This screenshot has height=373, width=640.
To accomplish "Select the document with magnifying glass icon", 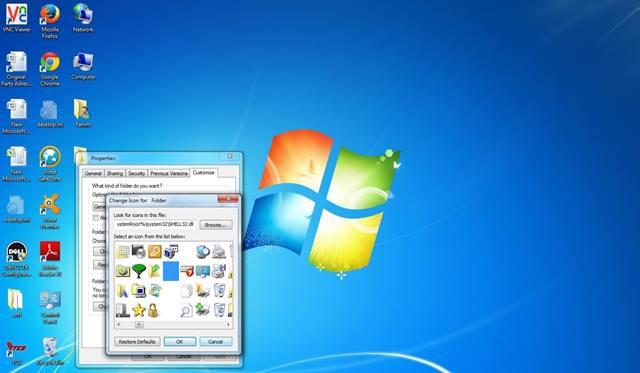I will 186,310.
